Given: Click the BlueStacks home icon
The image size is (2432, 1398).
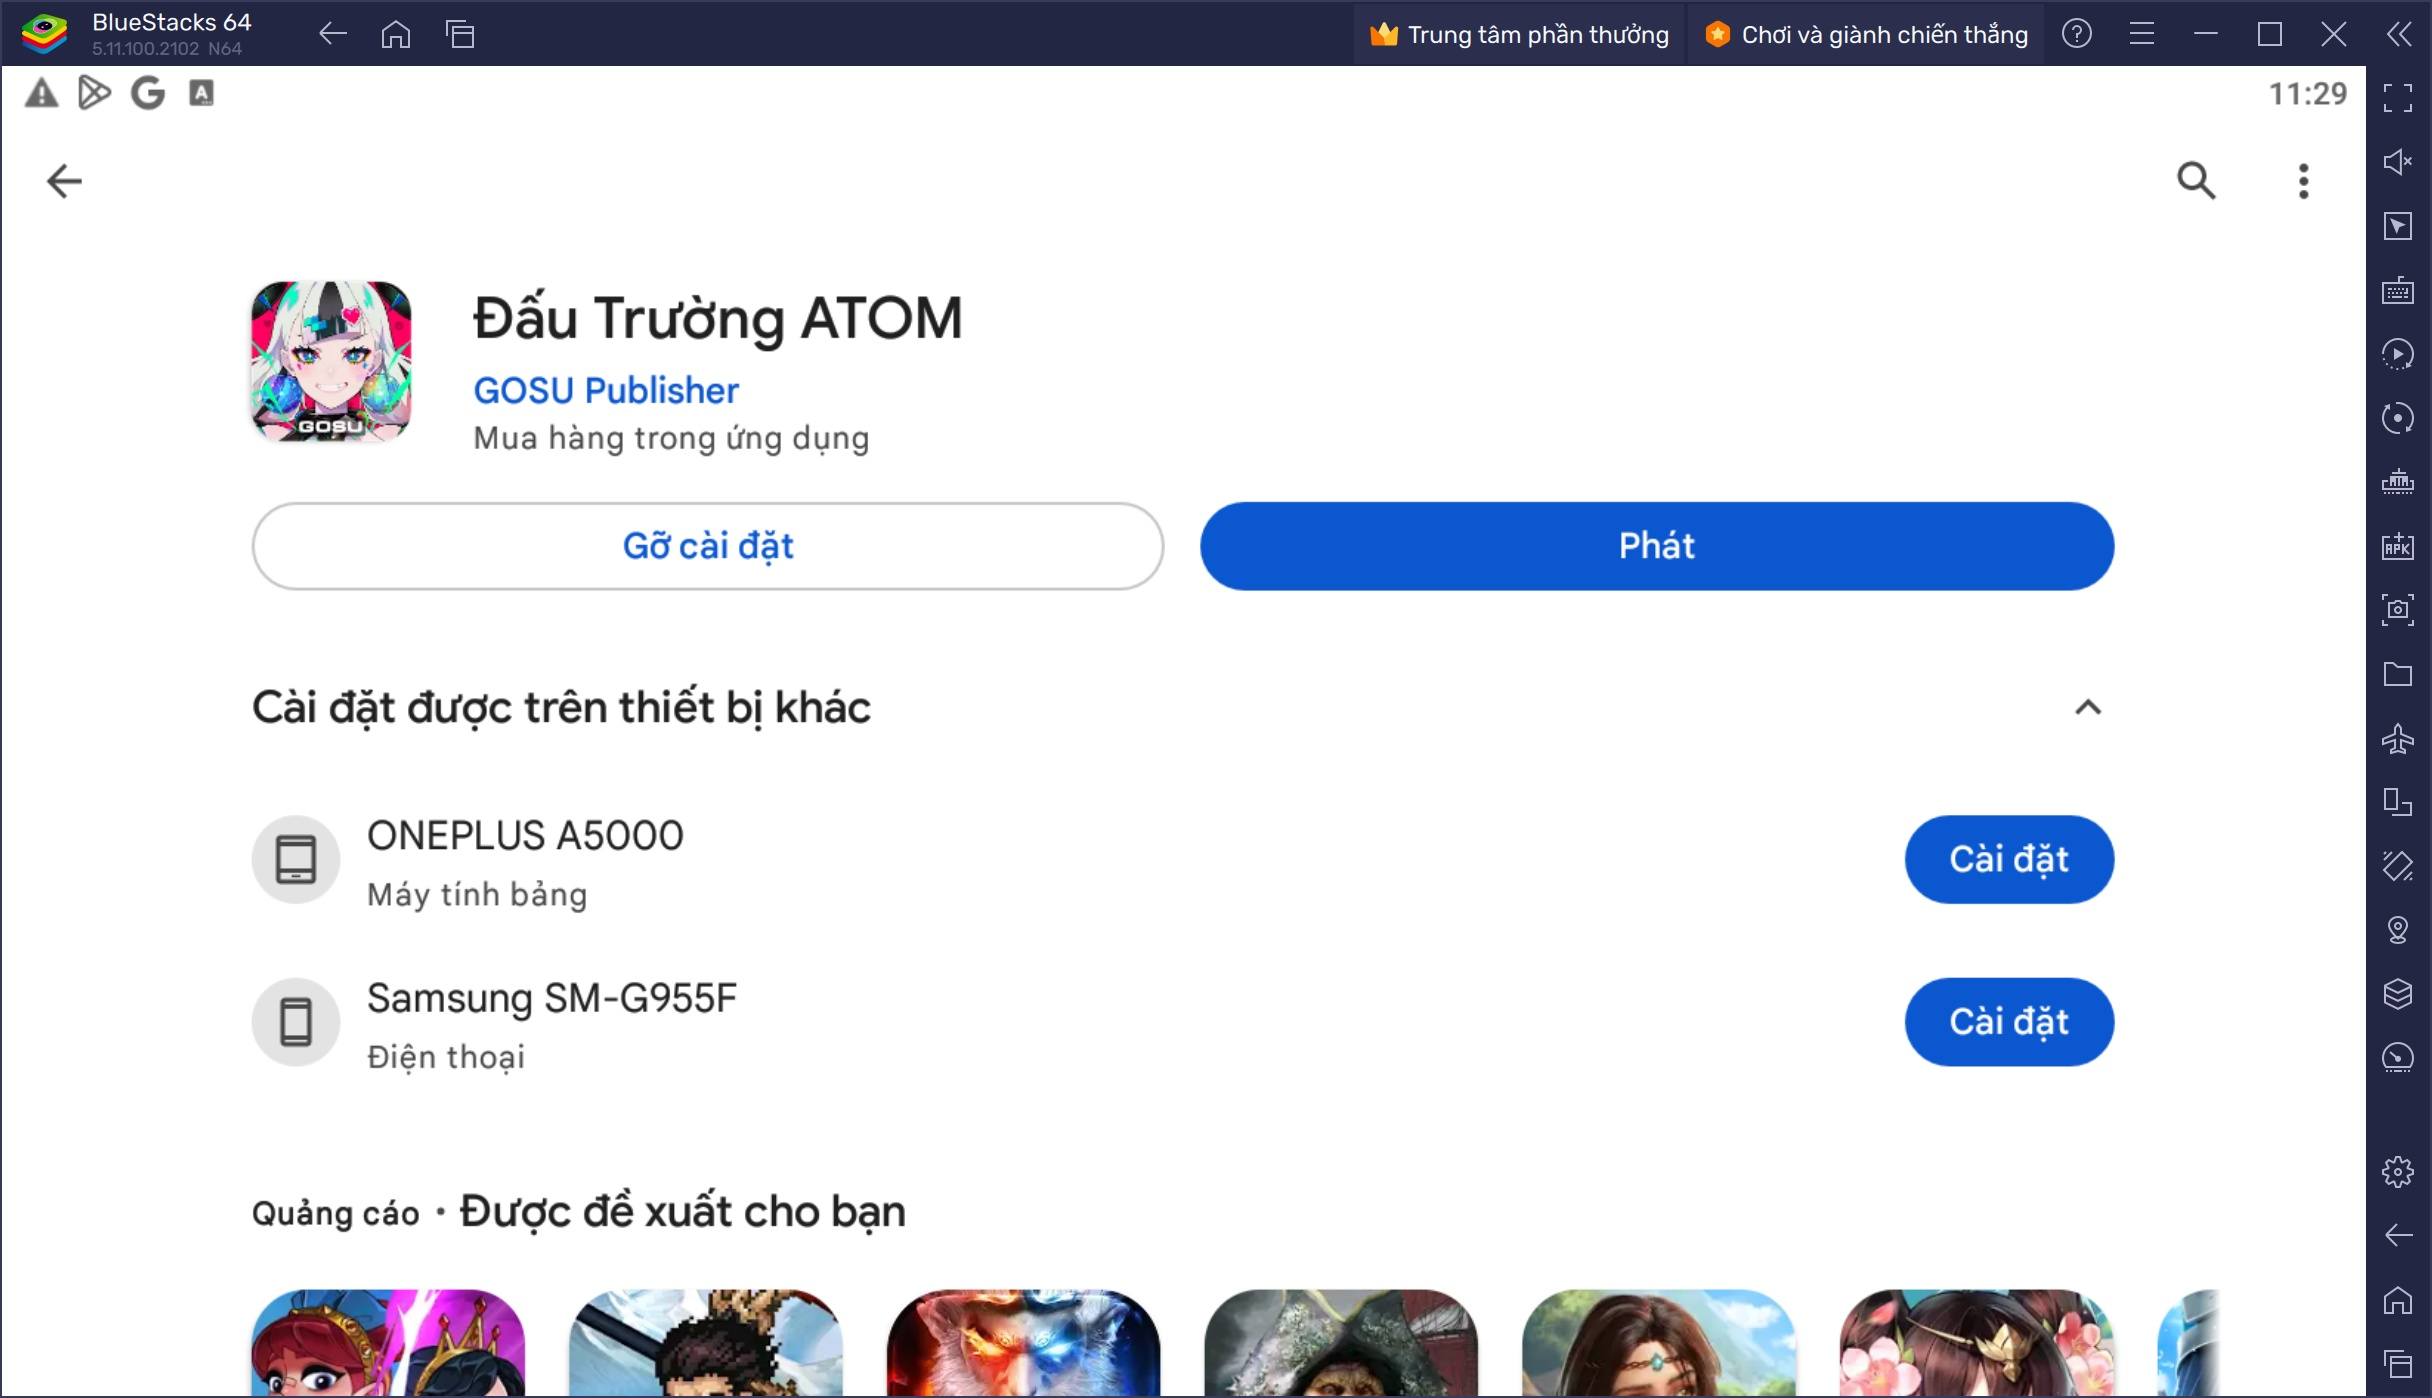Looking at the screenshot, I should 396,32.
